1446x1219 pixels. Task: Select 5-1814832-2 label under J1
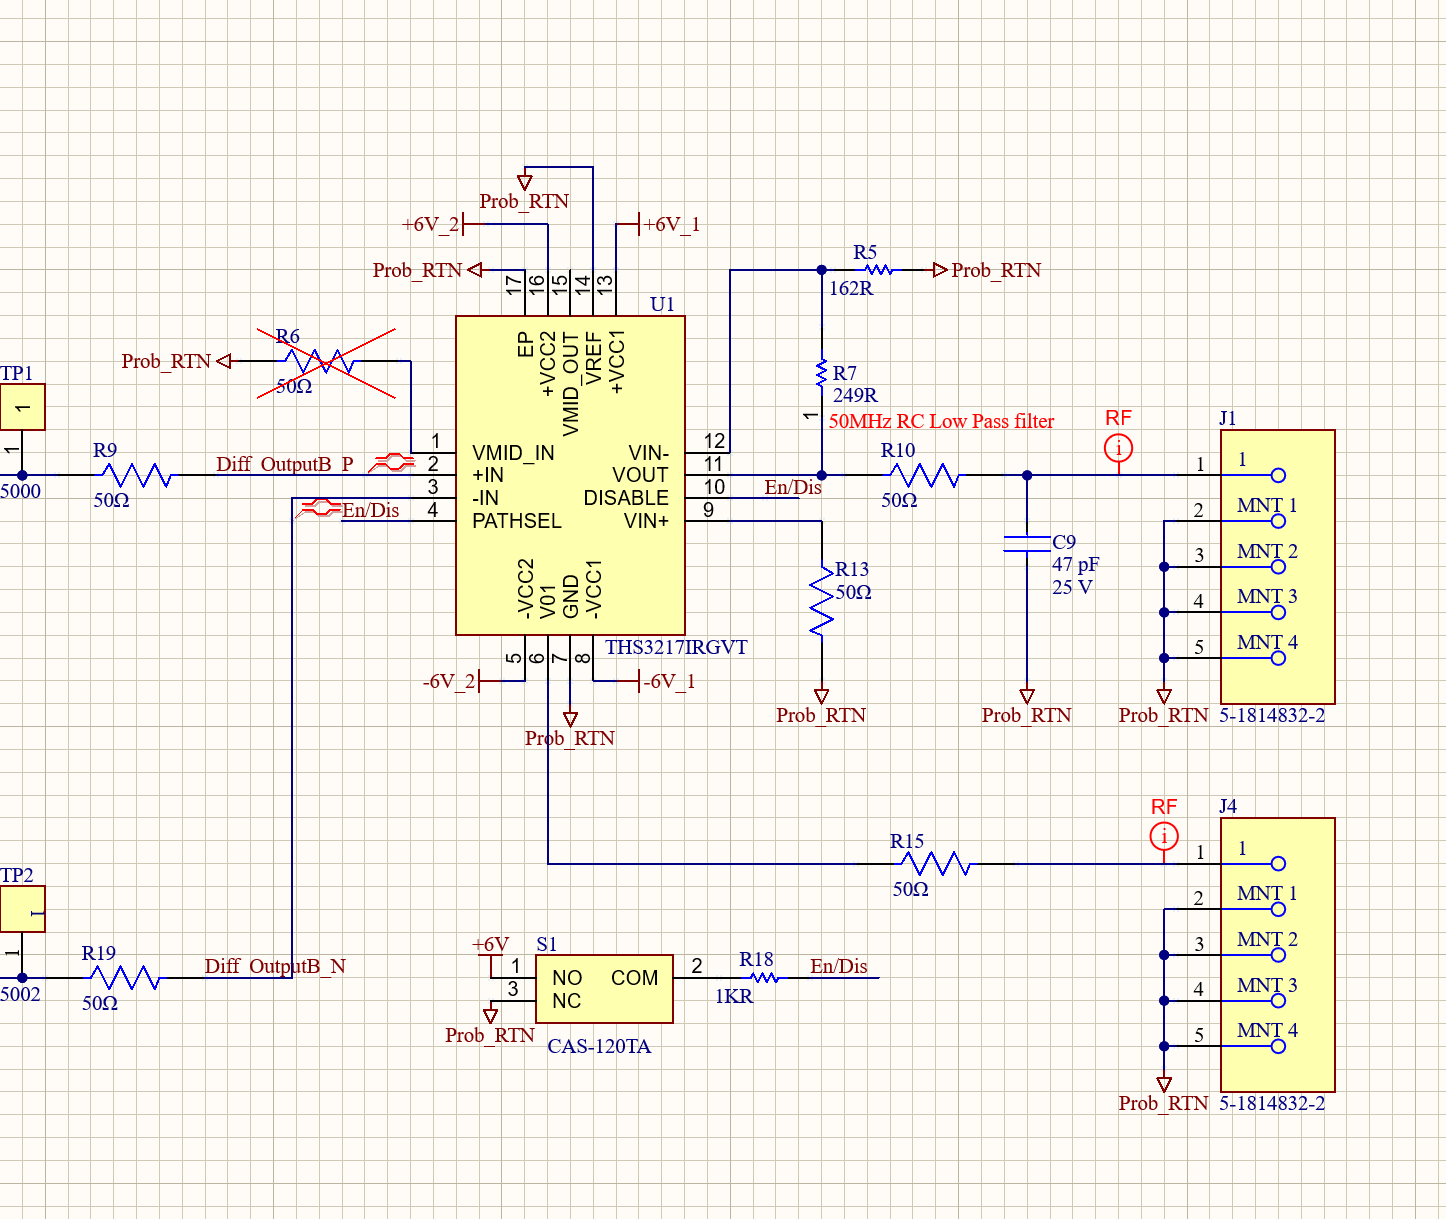pos(1272,715)
